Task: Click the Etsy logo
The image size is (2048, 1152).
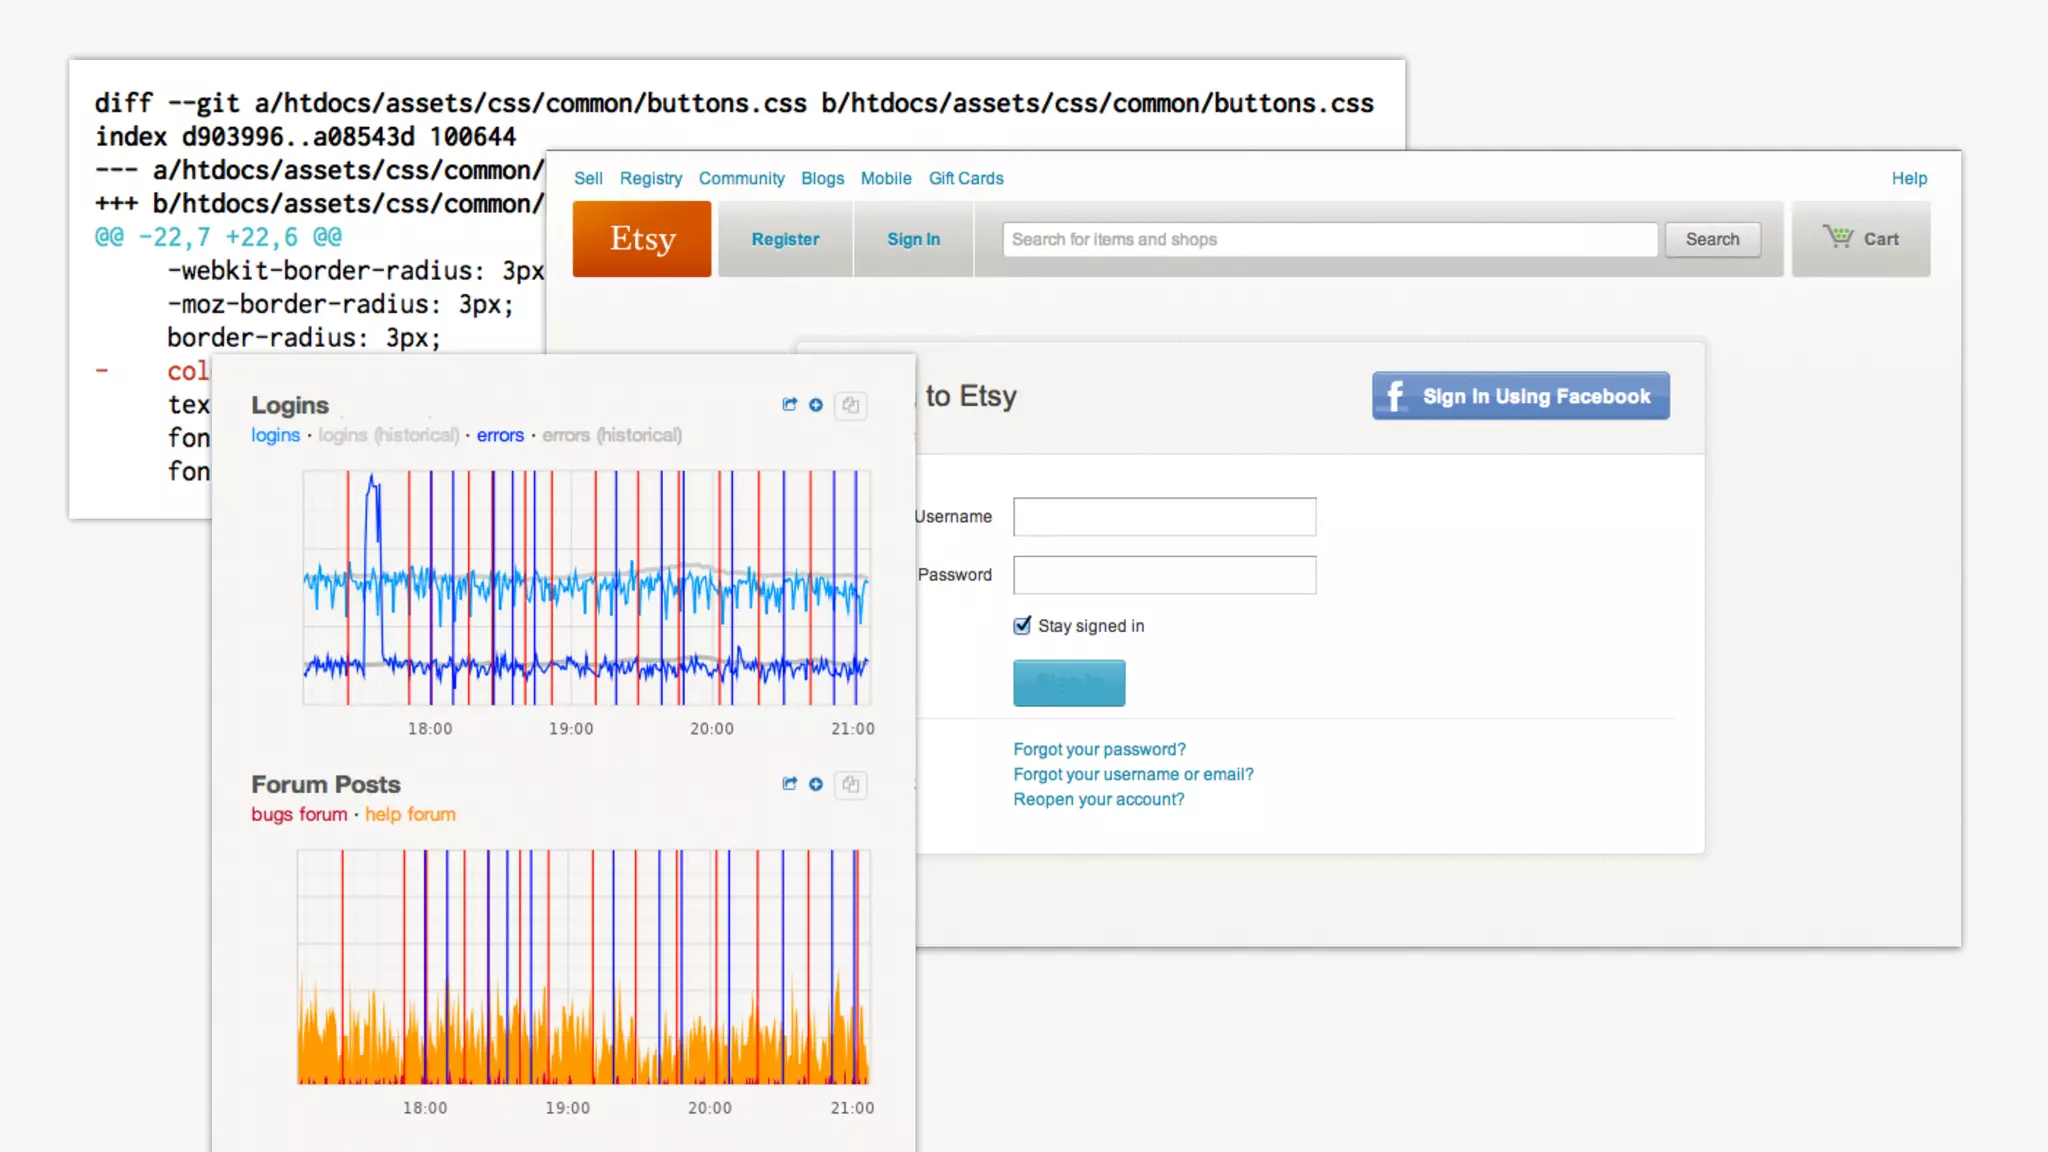Action: coord(642,239)
